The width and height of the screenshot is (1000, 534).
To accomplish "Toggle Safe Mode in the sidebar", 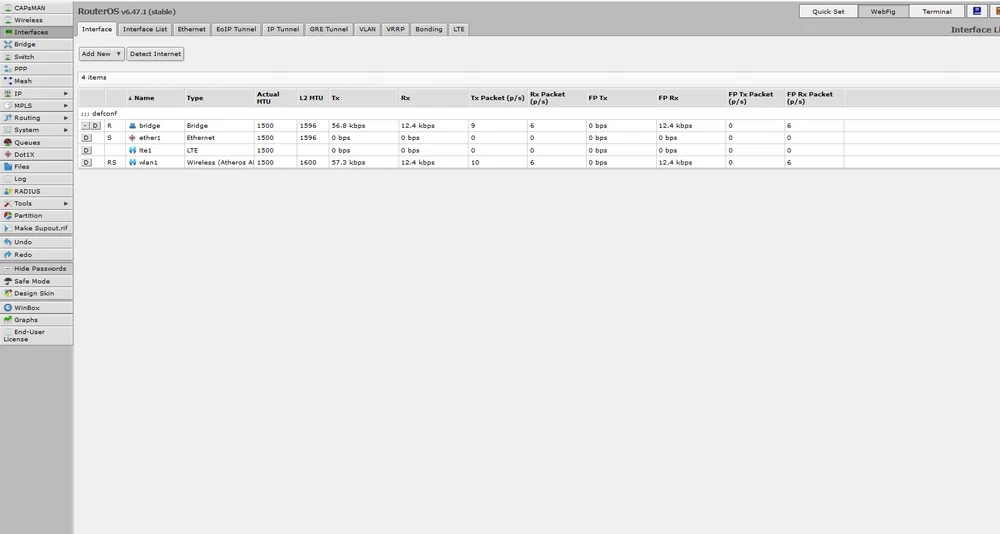I will click(x=31, y=281).
